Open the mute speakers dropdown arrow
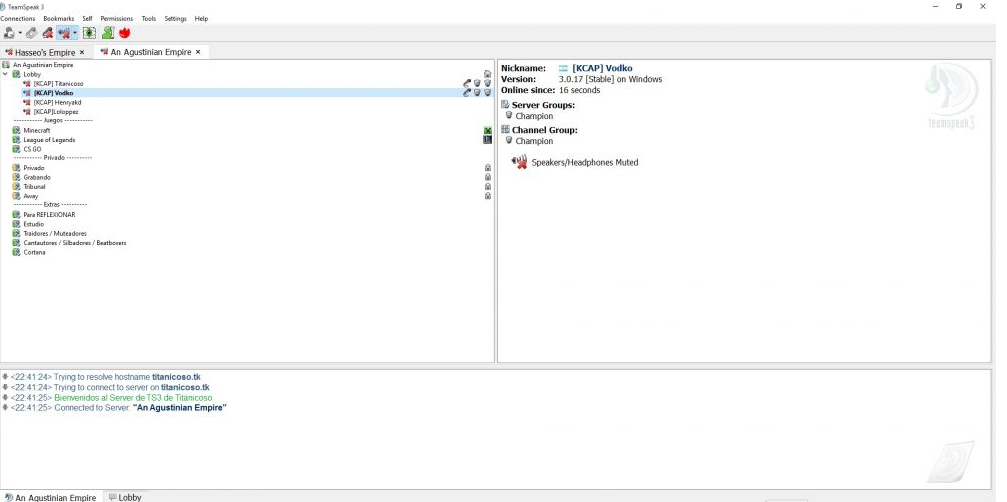 (x=75, y=33)
